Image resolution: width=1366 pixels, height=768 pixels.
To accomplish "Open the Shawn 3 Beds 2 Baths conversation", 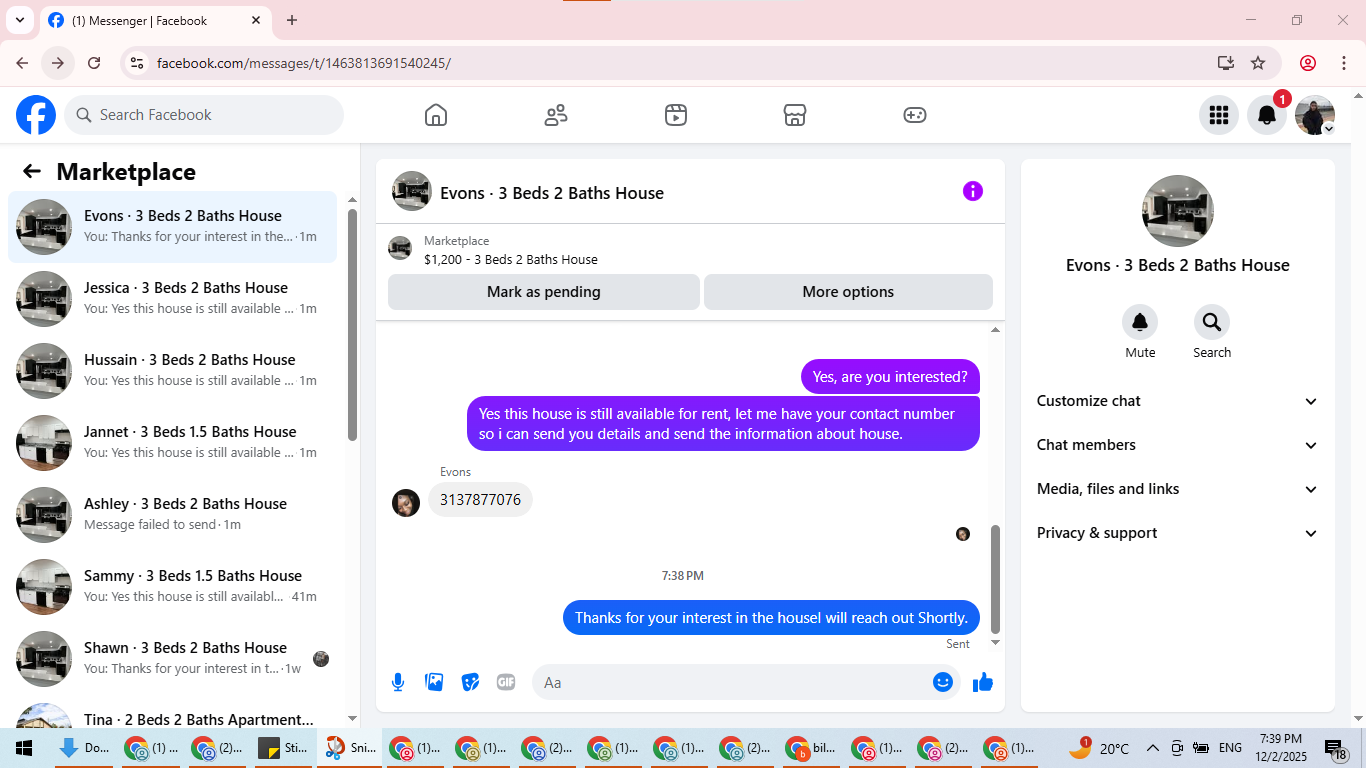I will [x=172, y=659].
